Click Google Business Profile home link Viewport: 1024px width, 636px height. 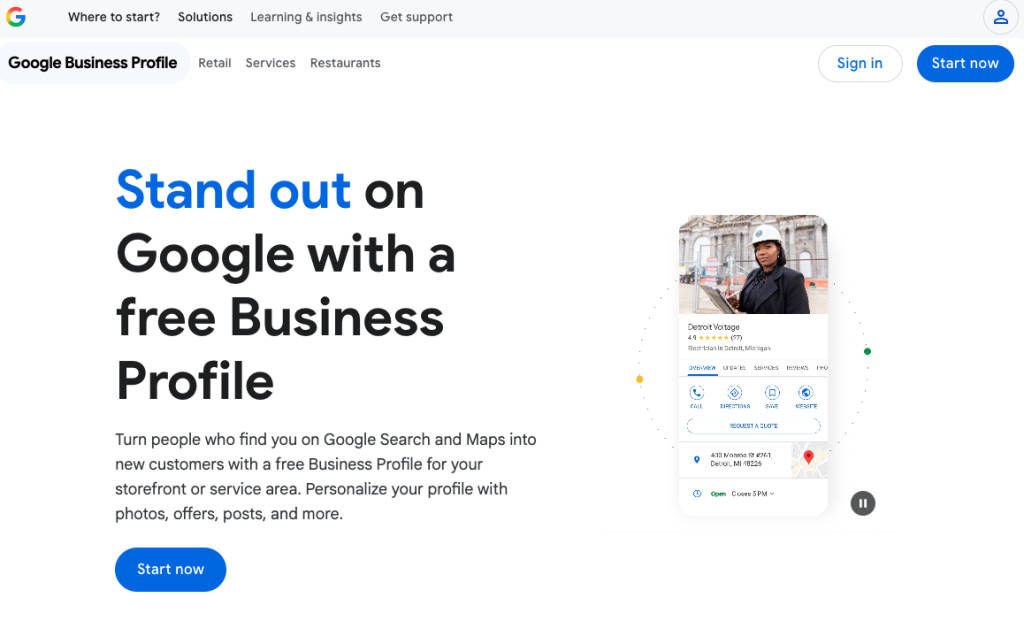tap(93, 62)
